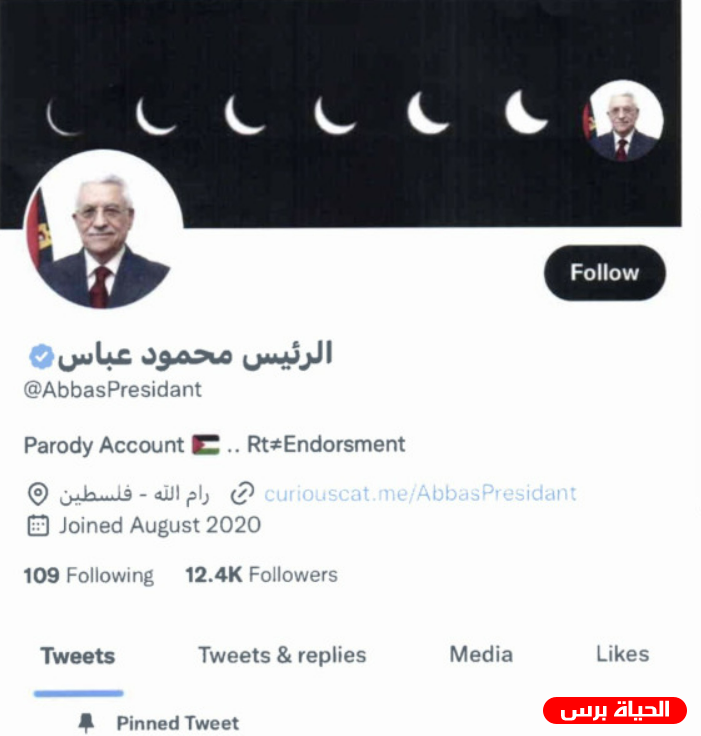Open the large circular profile photo
The width and height of the screenshot is (701, 736).
click(103, 229)
